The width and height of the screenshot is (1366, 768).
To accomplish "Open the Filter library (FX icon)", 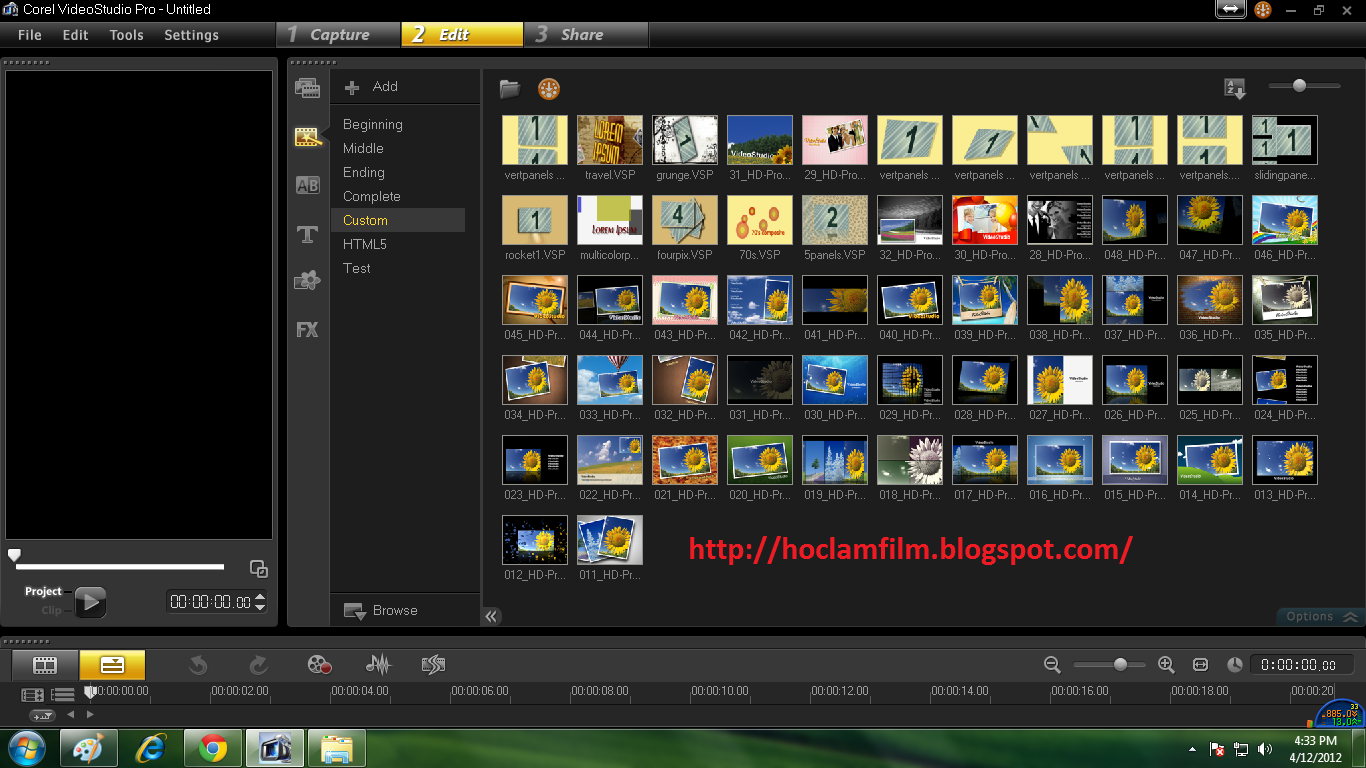I will pyautogui.click(x=307, y=329).
